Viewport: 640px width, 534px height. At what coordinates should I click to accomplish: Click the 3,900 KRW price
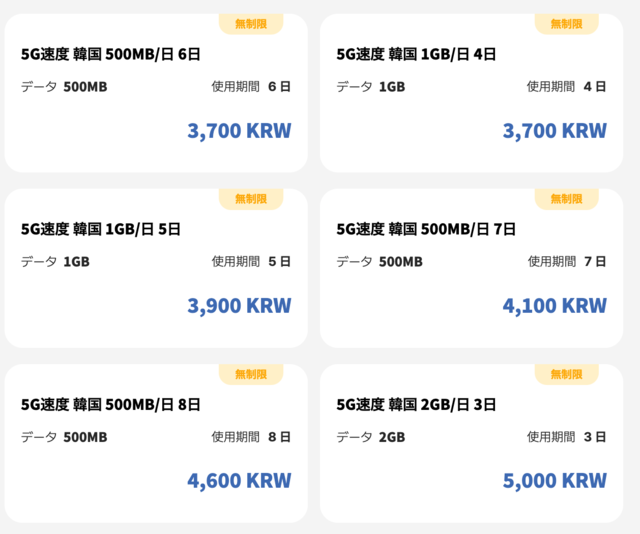[x=239, y=306]
